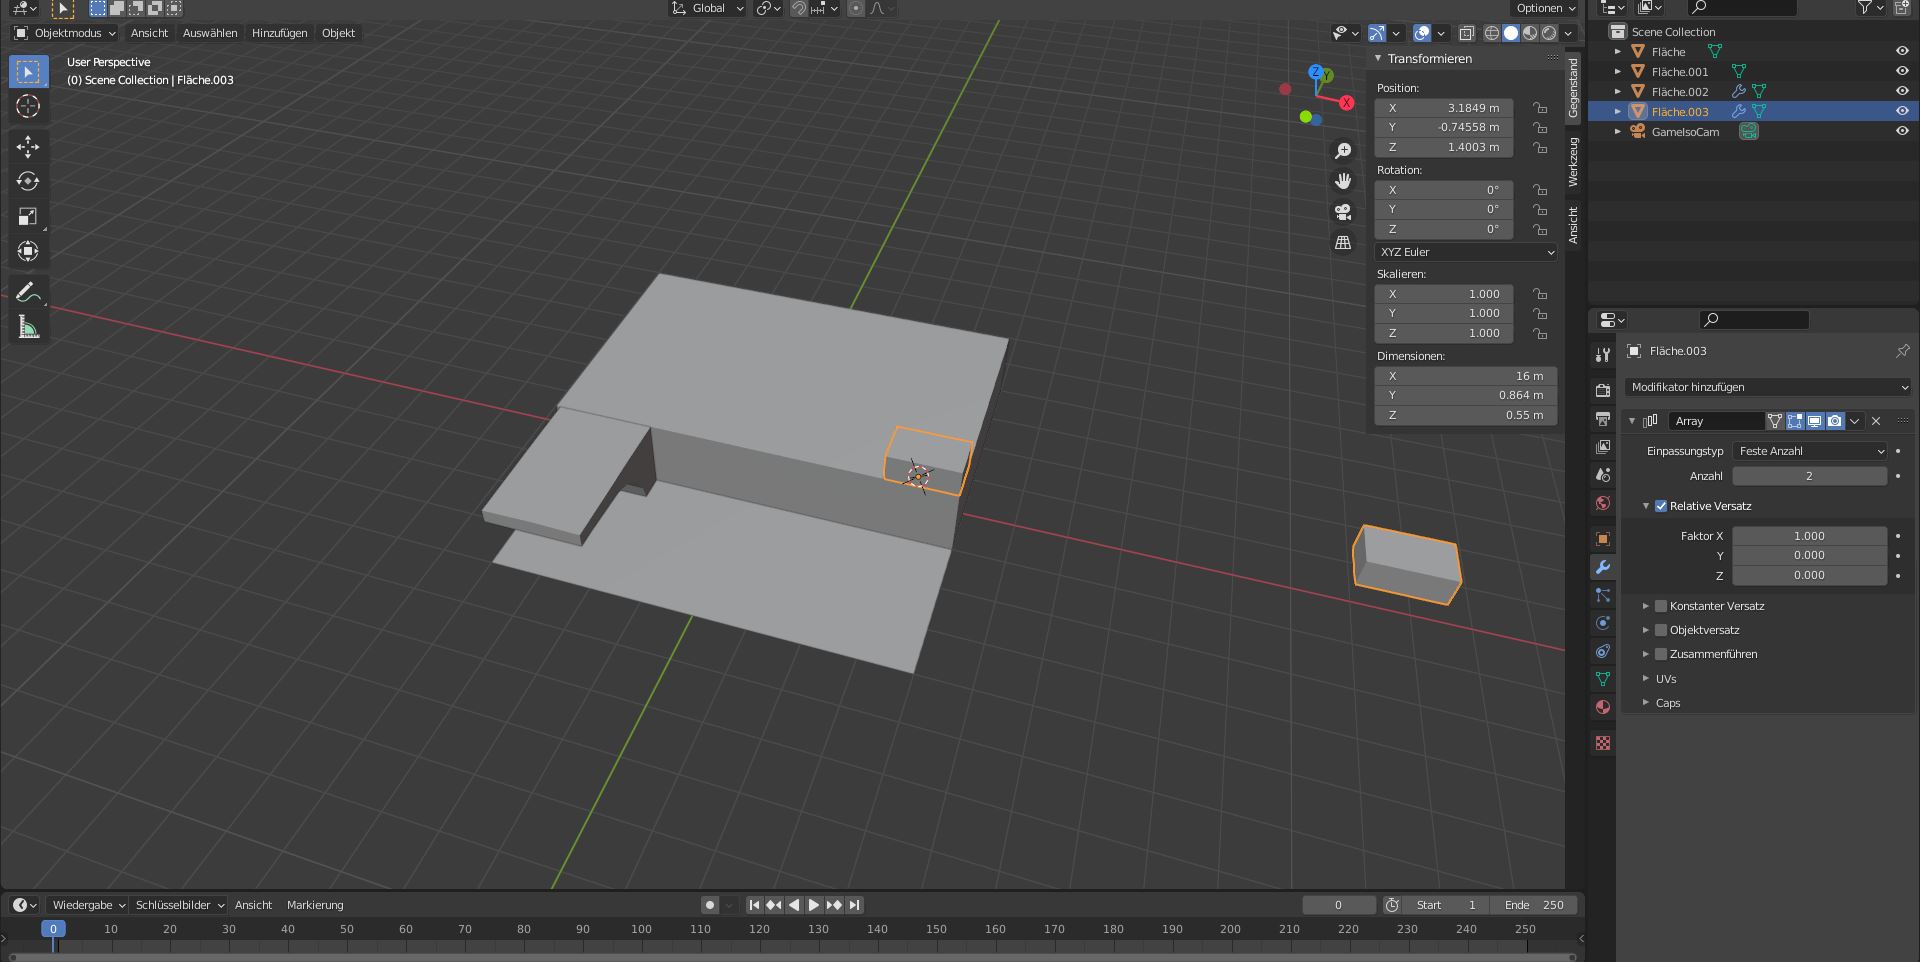The image size is (1920, 962).
Task: Click the Faktor X value slider
Action: coord(1809,536)
